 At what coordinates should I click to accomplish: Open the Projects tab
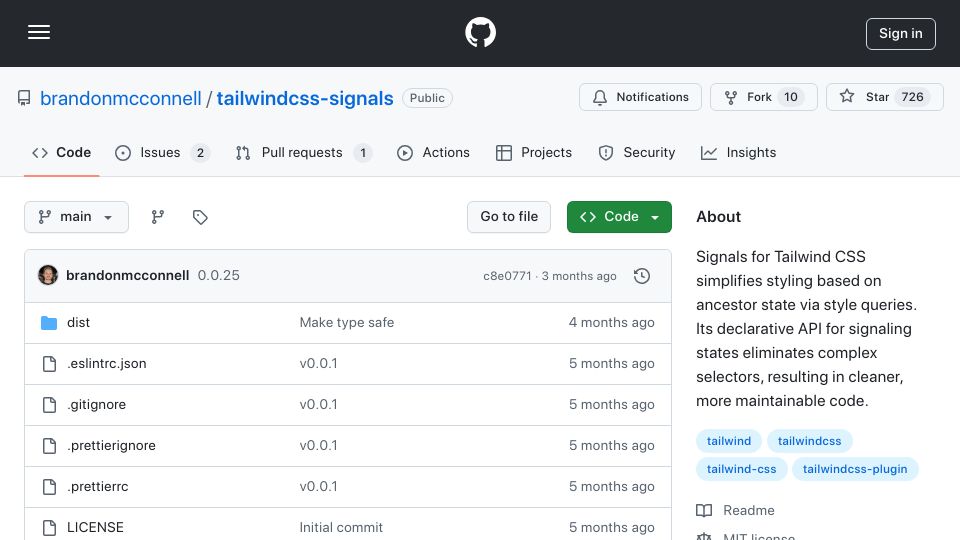point(534,152)
